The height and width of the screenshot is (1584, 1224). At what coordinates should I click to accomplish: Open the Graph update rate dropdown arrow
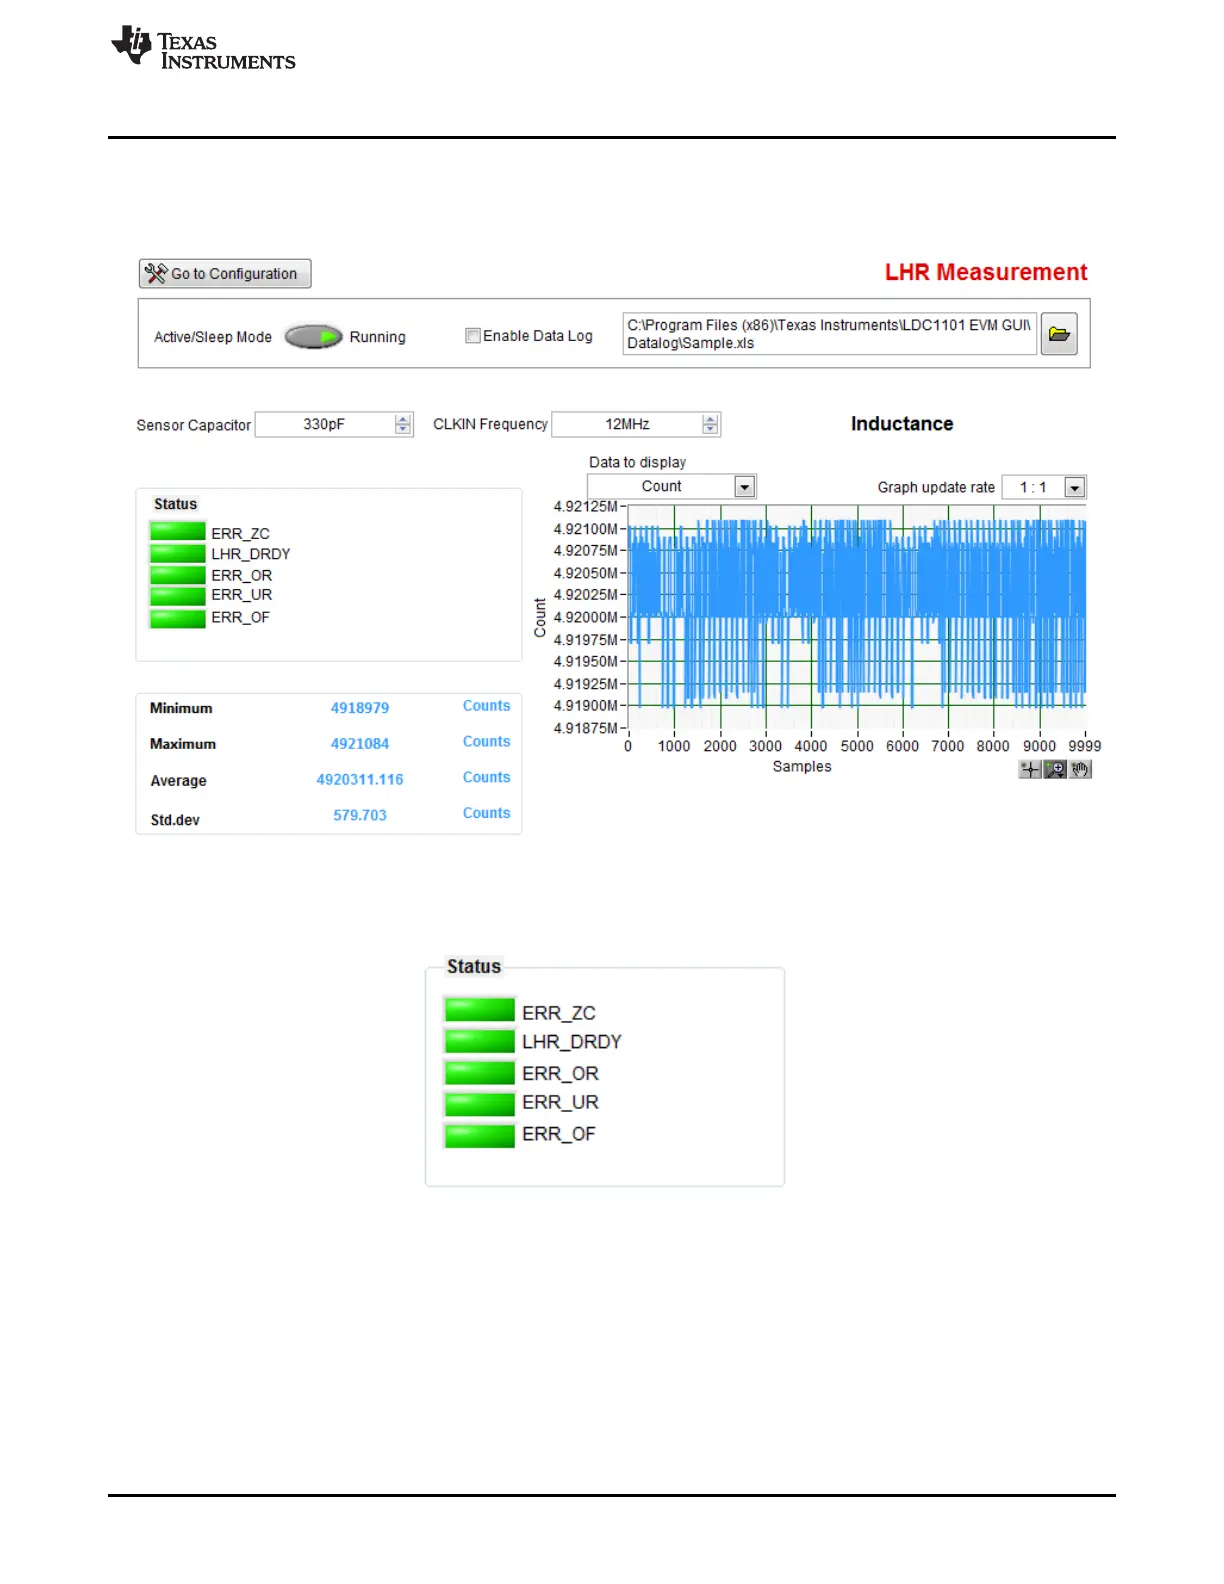1075,487
